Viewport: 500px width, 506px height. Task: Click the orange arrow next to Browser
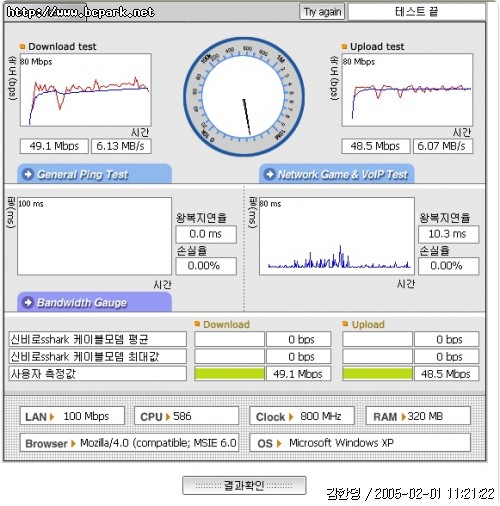click(73, 444)
